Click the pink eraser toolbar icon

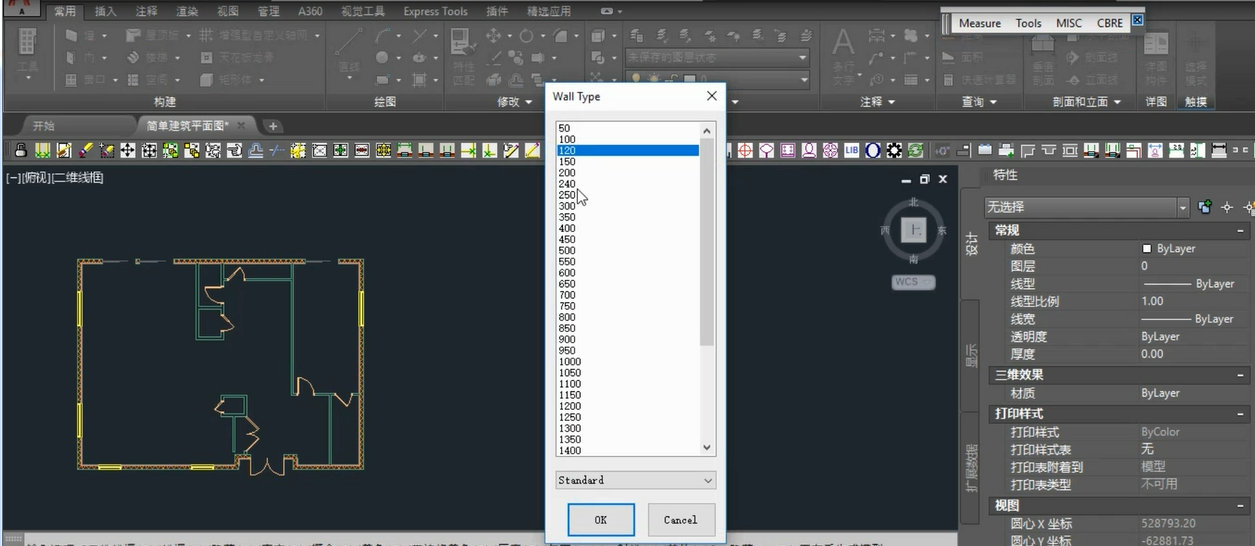pyautogui.click(x=86, y=151)
